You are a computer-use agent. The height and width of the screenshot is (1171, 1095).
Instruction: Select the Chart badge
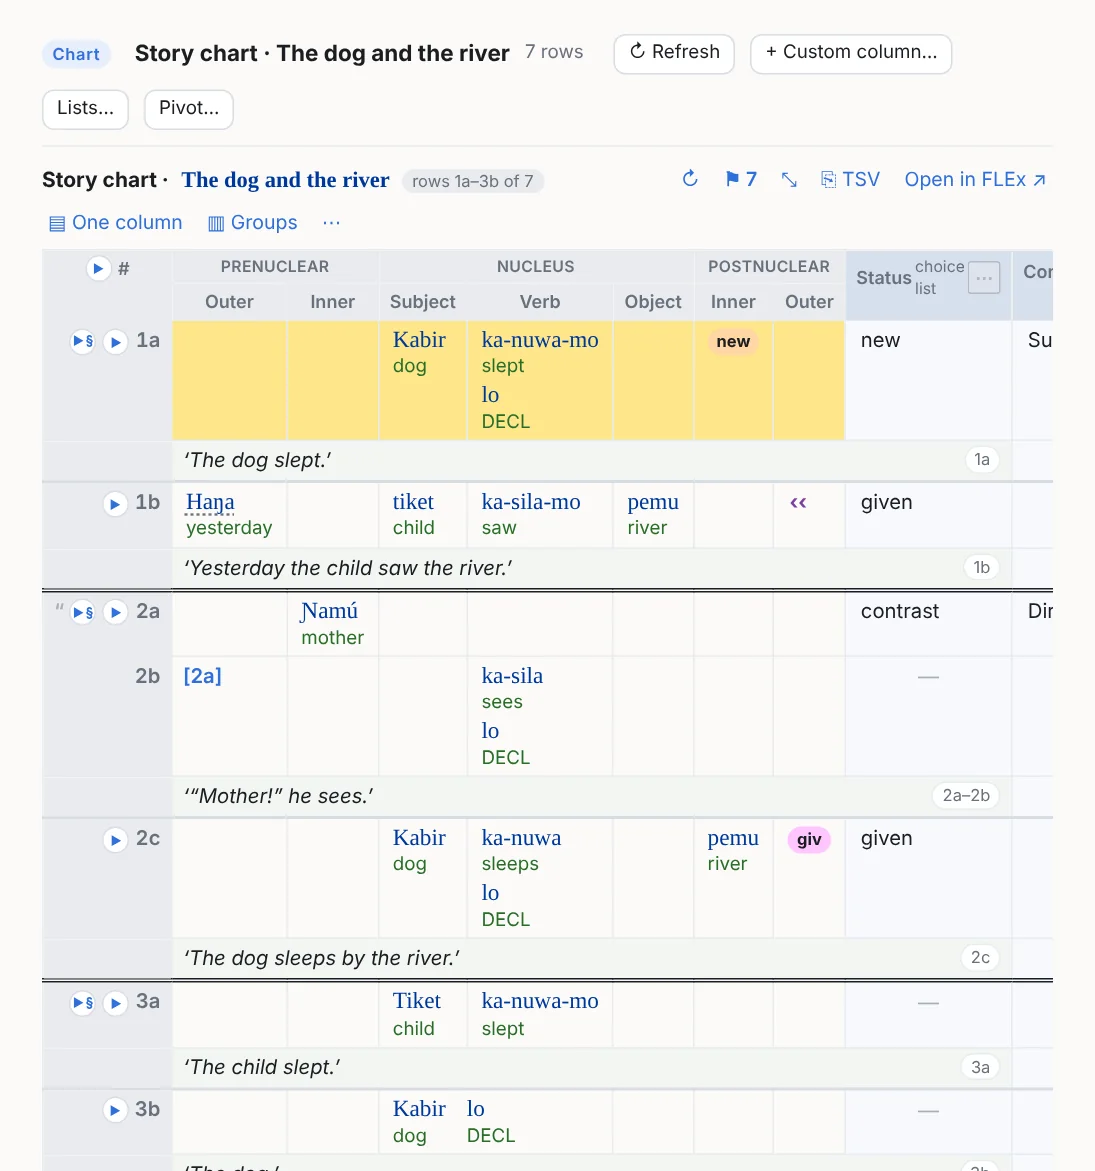[x=76, y=55]
